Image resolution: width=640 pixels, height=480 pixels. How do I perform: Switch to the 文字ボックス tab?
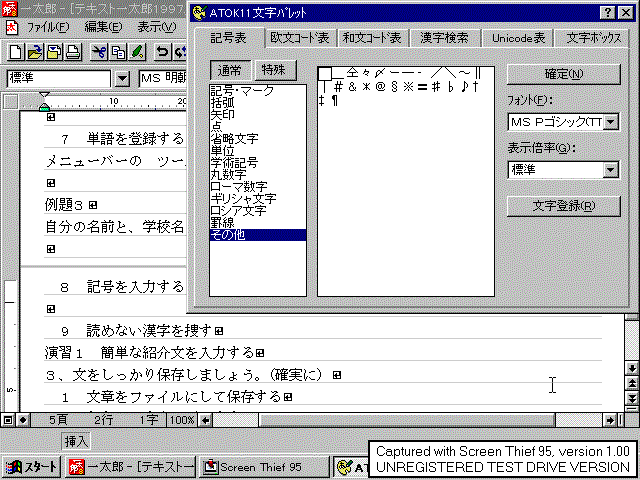(593, 38)
